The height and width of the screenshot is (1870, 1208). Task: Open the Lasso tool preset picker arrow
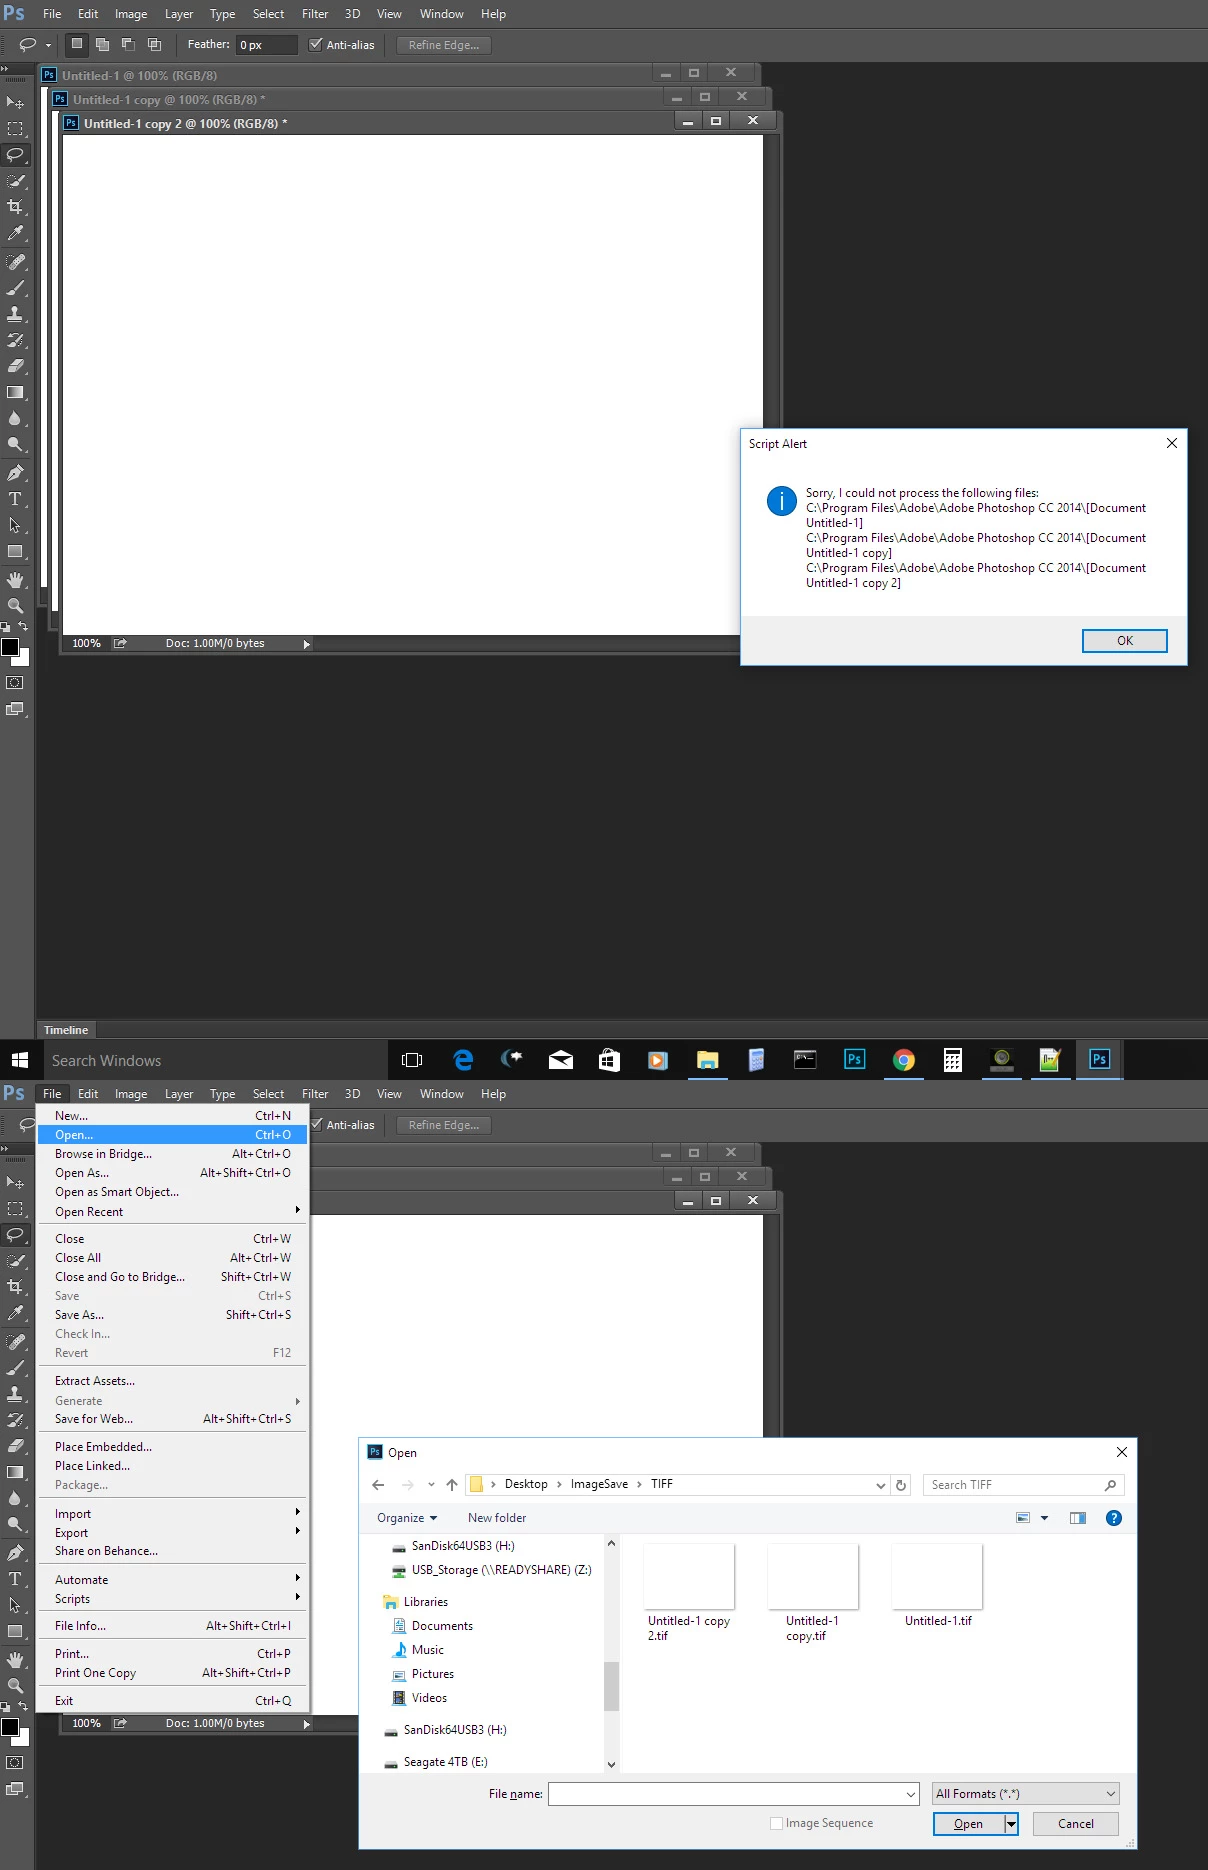click(x=48, y=45)
